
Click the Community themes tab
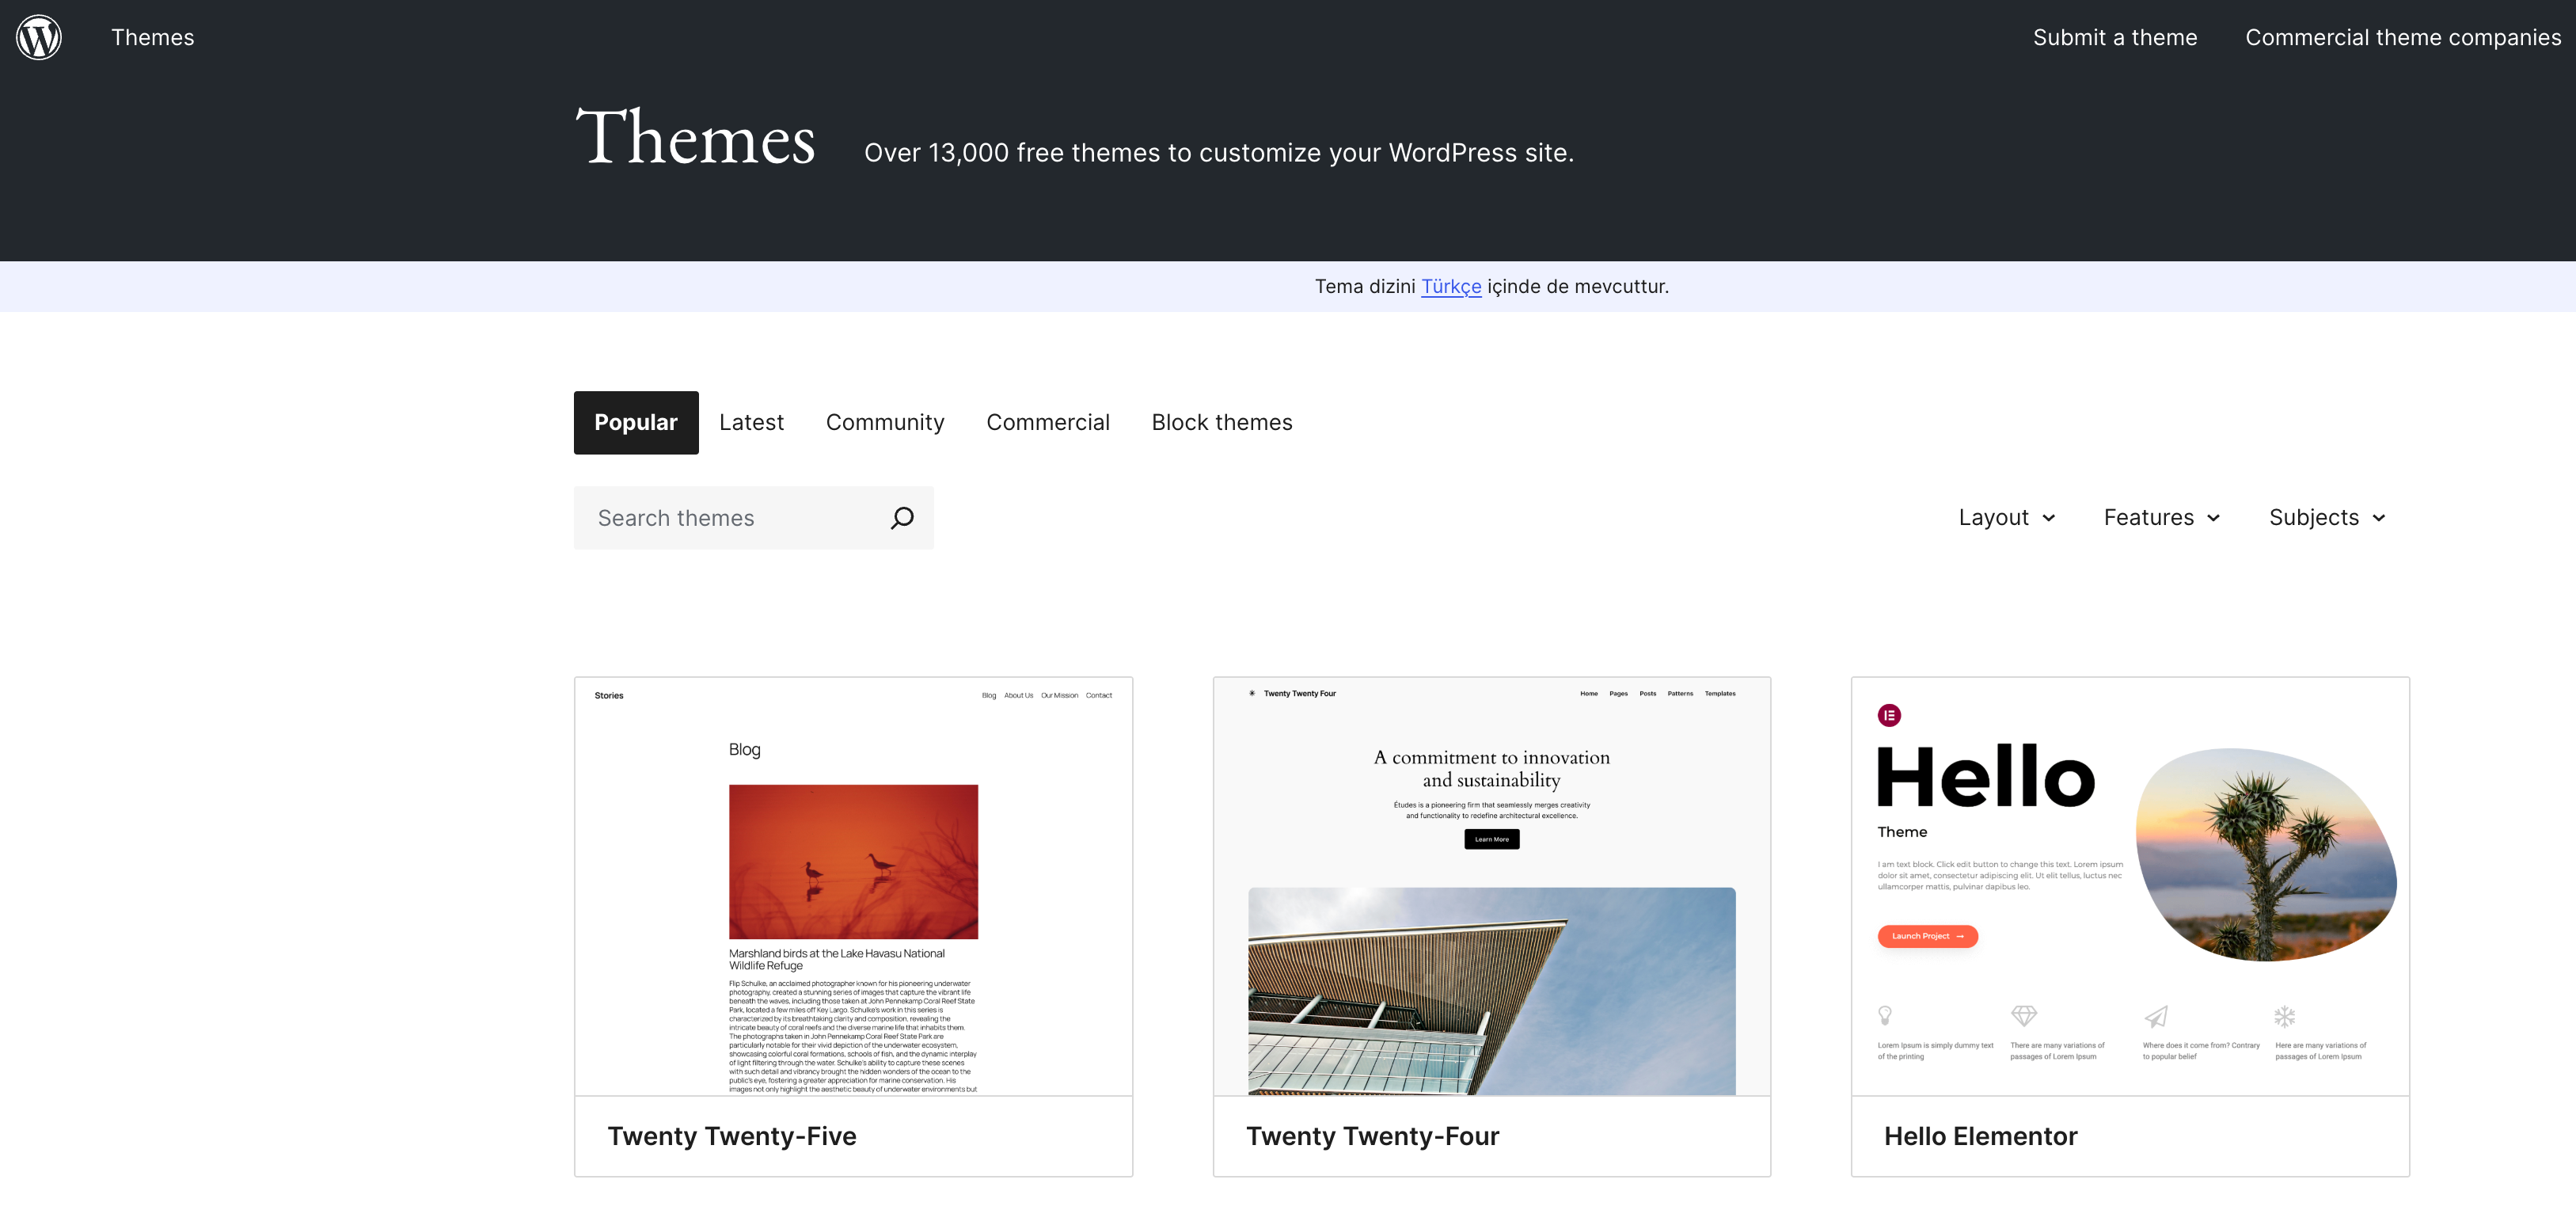[887, 420]
